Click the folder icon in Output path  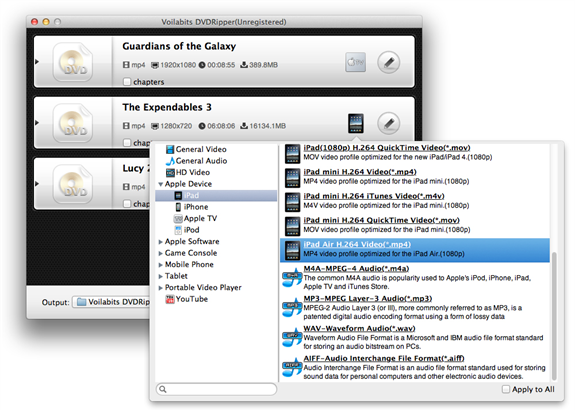tap(81, 302)
